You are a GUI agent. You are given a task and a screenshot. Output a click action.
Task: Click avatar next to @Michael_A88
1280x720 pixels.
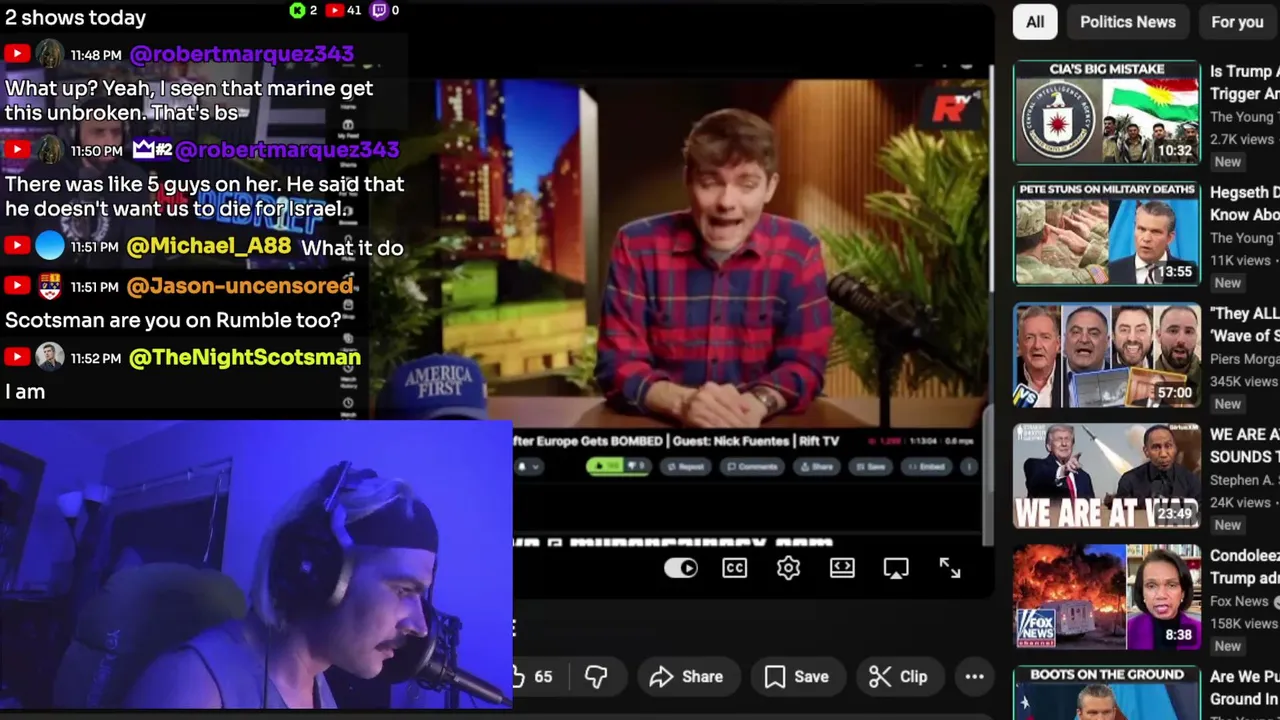(x=49, y=246)
